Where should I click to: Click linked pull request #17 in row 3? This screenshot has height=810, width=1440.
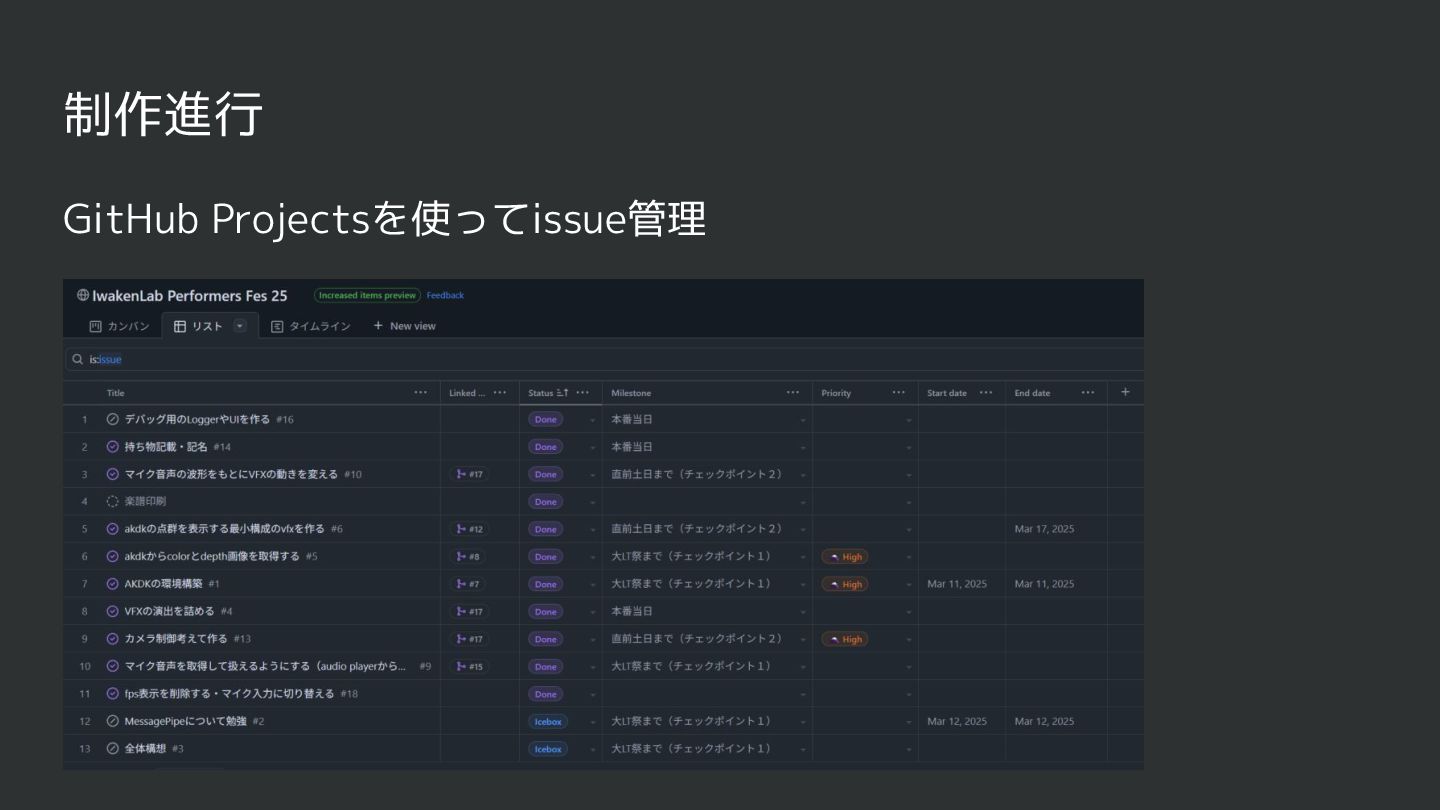coord(469,474)
